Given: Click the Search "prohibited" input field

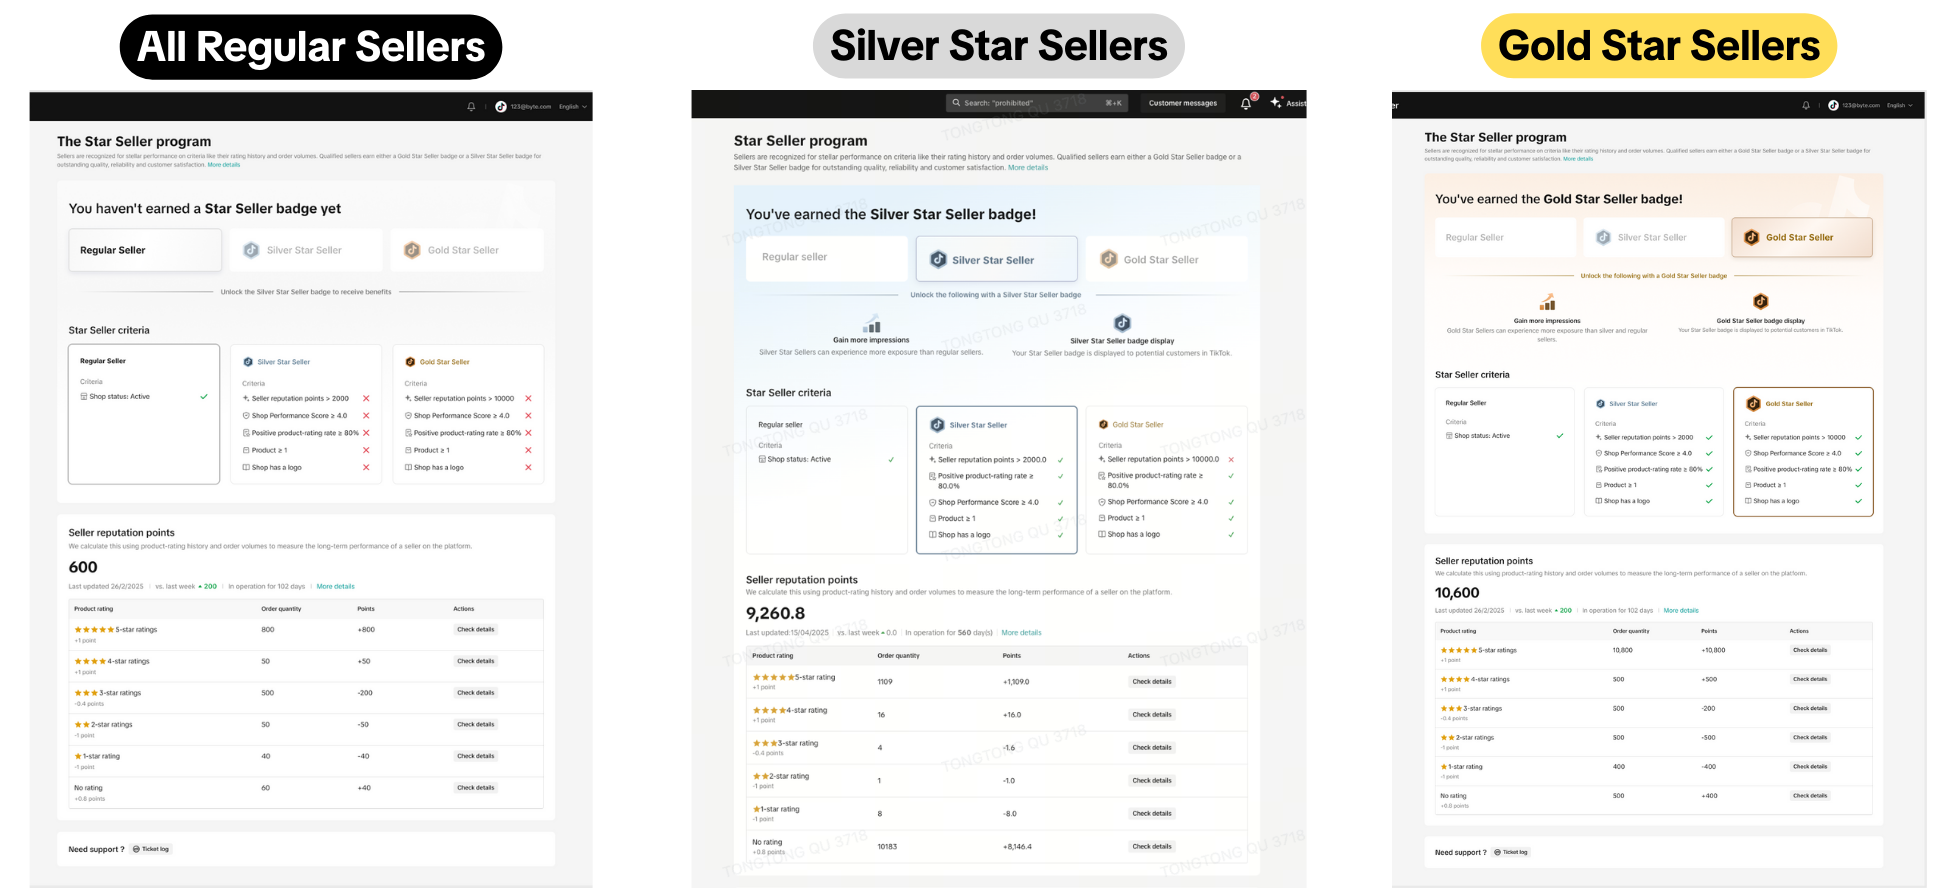Looking at the screenshot, I should point(1030,103).
